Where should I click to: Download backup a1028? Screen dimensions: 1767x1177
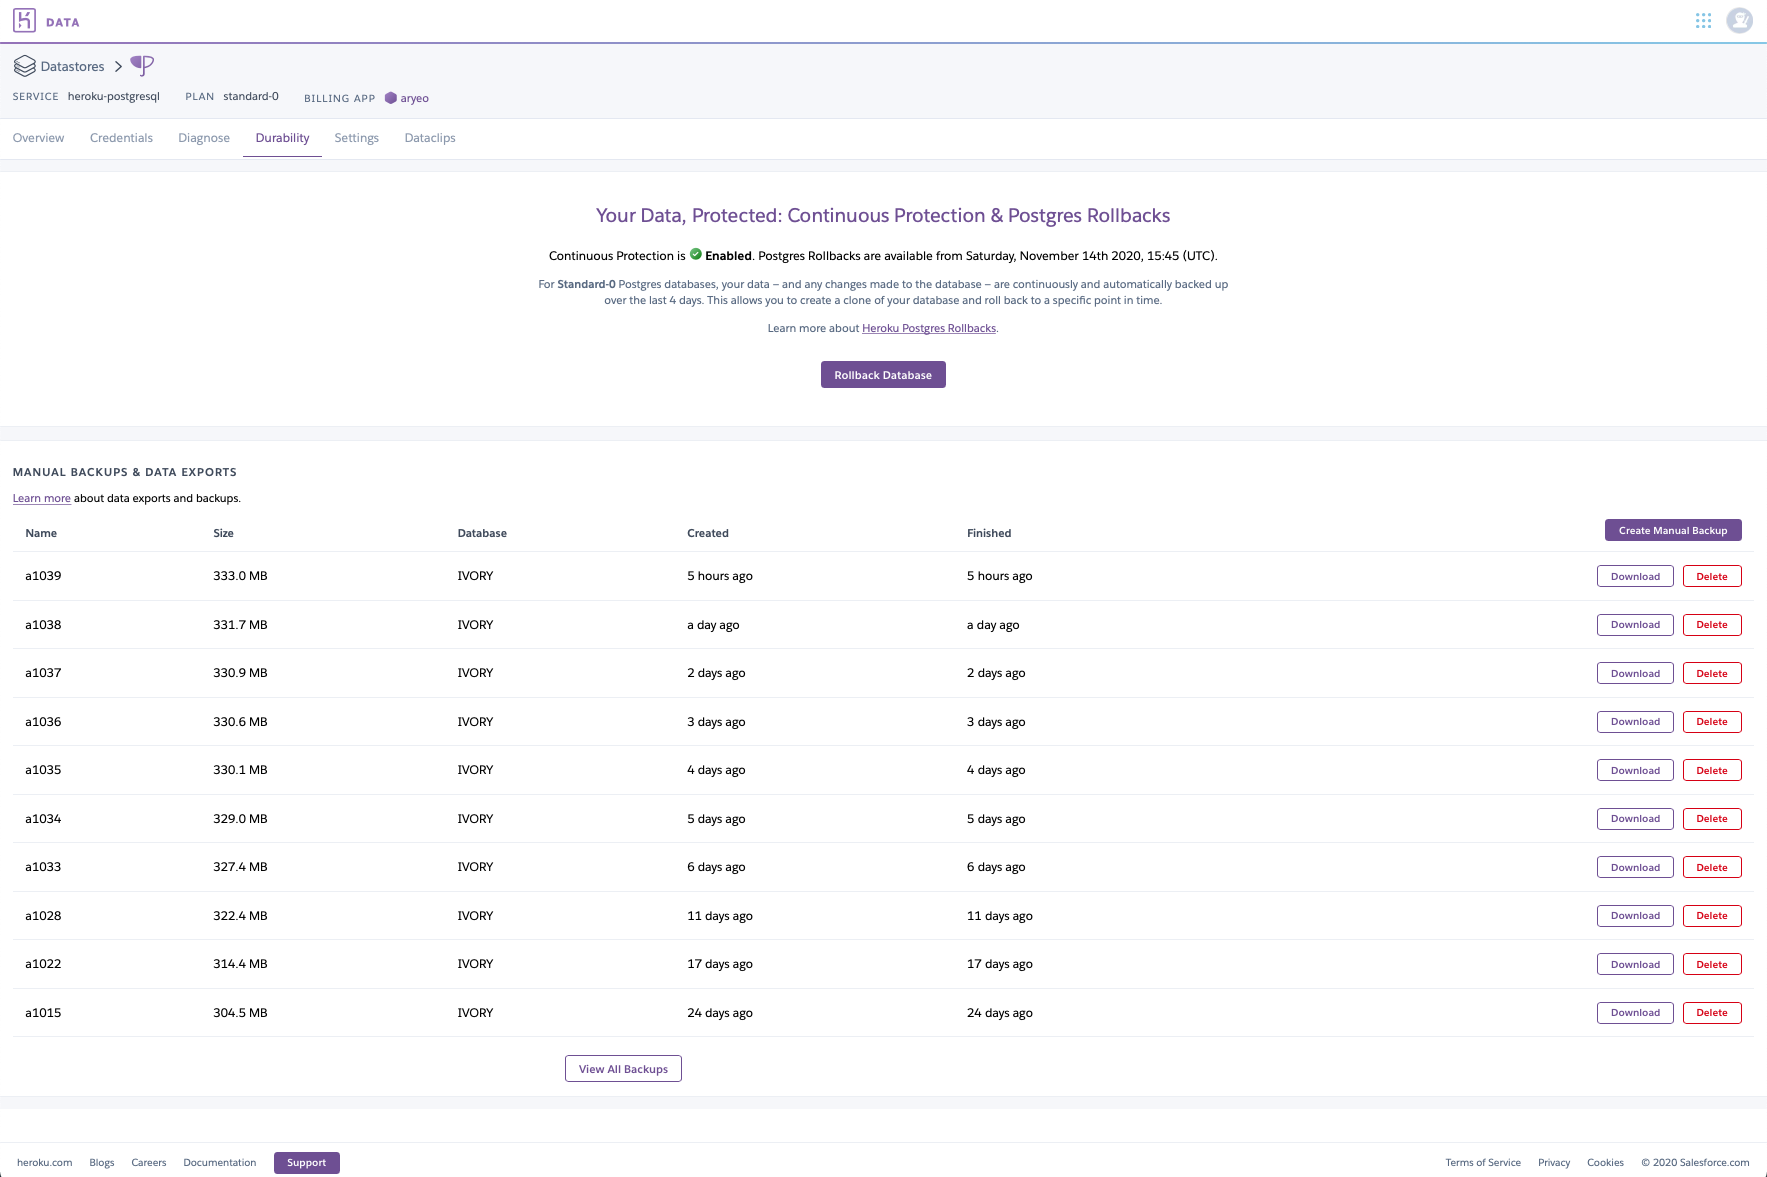point(1635,916)
